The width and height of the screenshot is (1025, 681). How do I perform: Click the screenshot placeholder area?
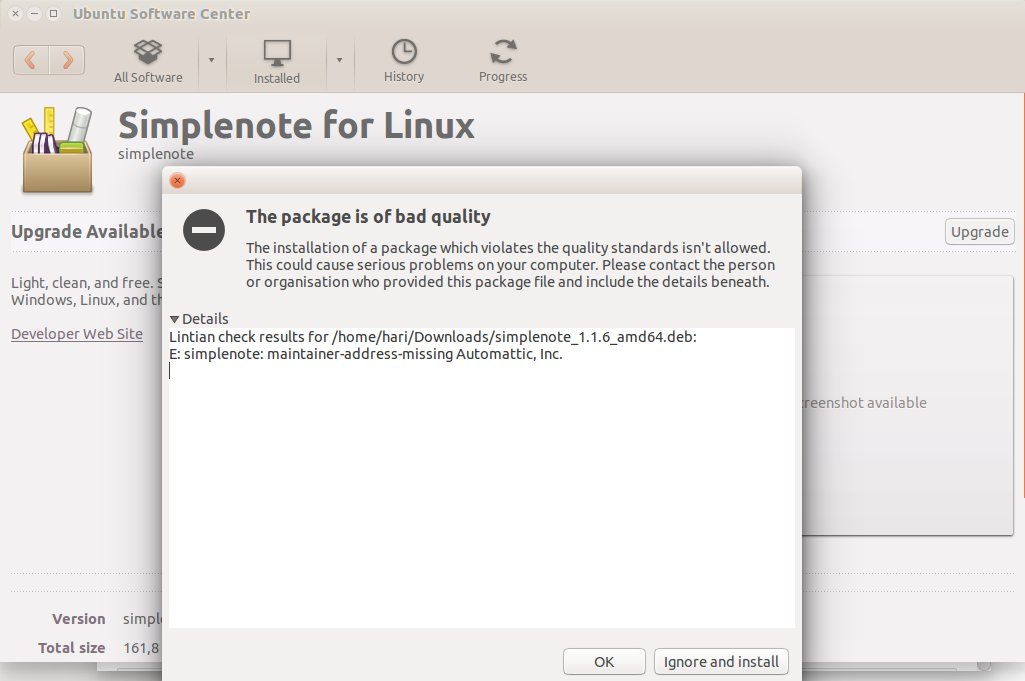coord(907,405)
